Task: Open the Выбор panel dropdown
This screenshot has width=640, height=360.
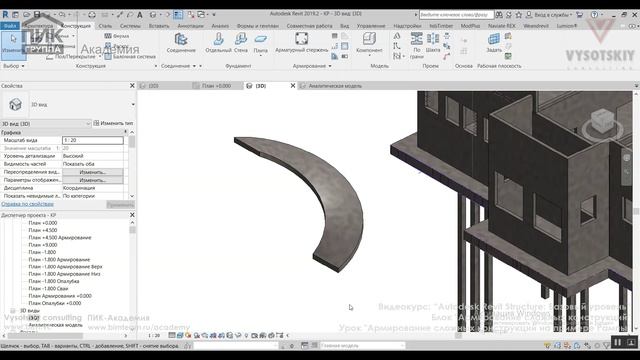Action: (13, 66)
